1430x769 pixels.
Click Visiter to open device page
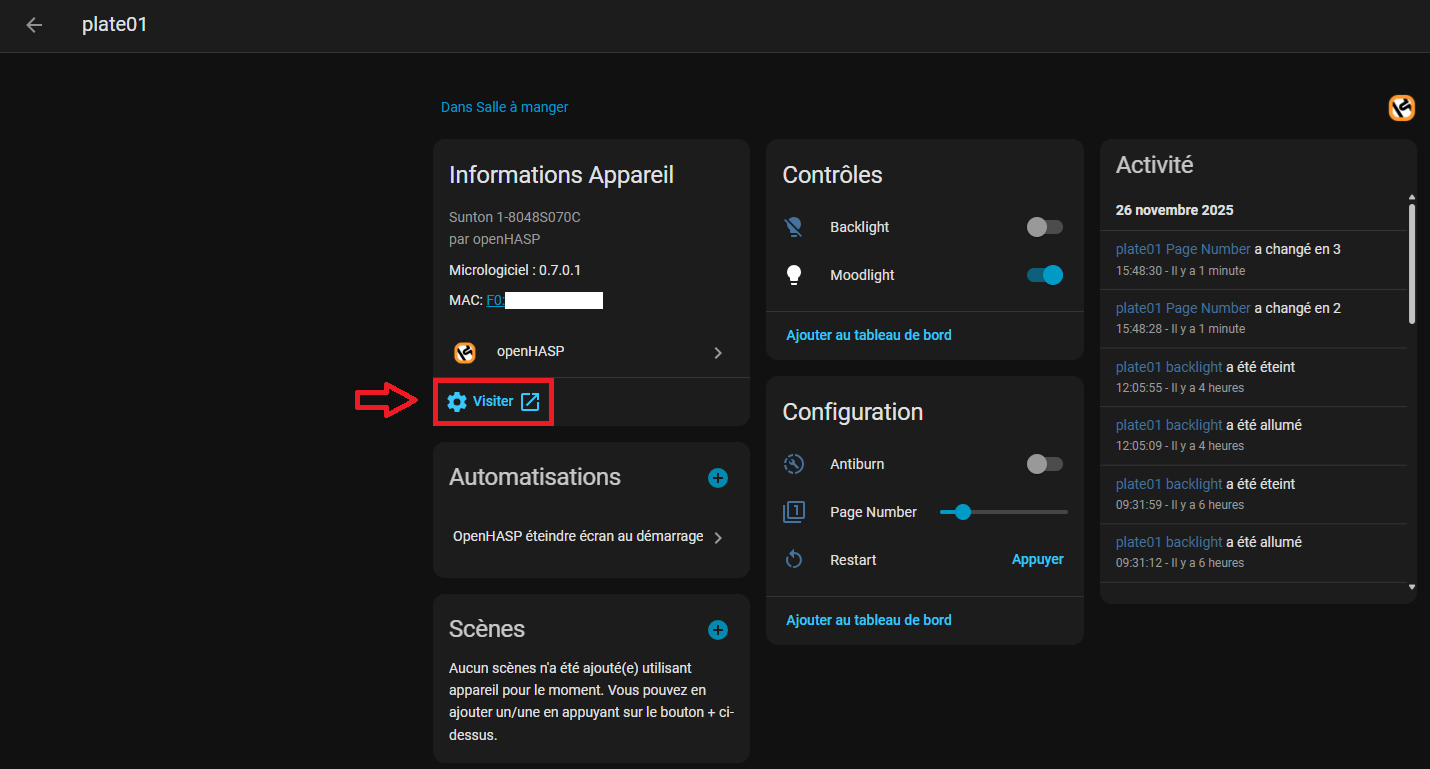pyautogui.click(x=494, y=402)
